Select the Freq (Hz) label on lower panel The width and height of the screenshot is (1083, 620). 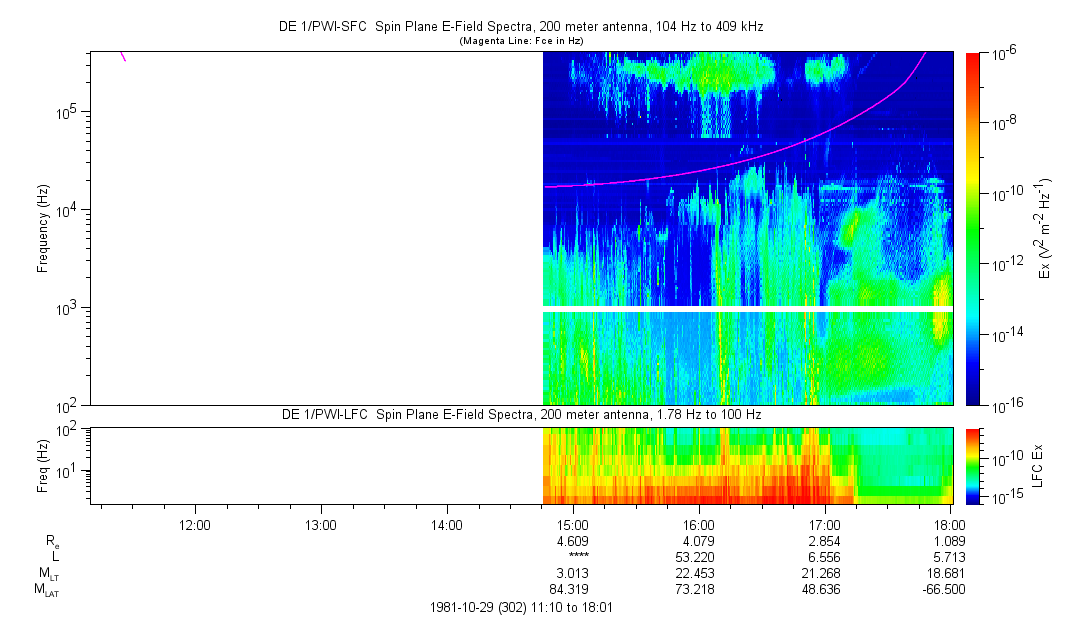pyautogui.click(x=43, y=465)
